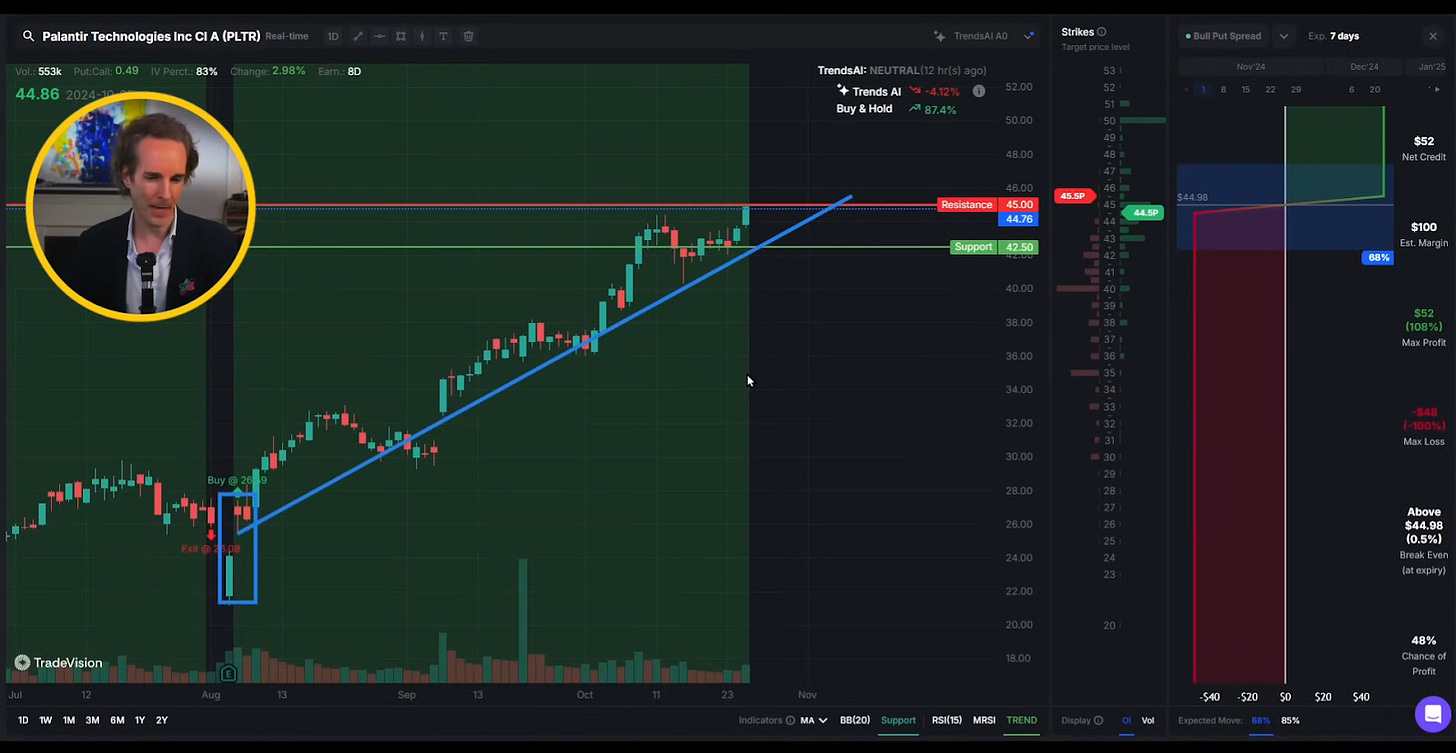Click the ticker search magnifier icon

tap(28, 36)
